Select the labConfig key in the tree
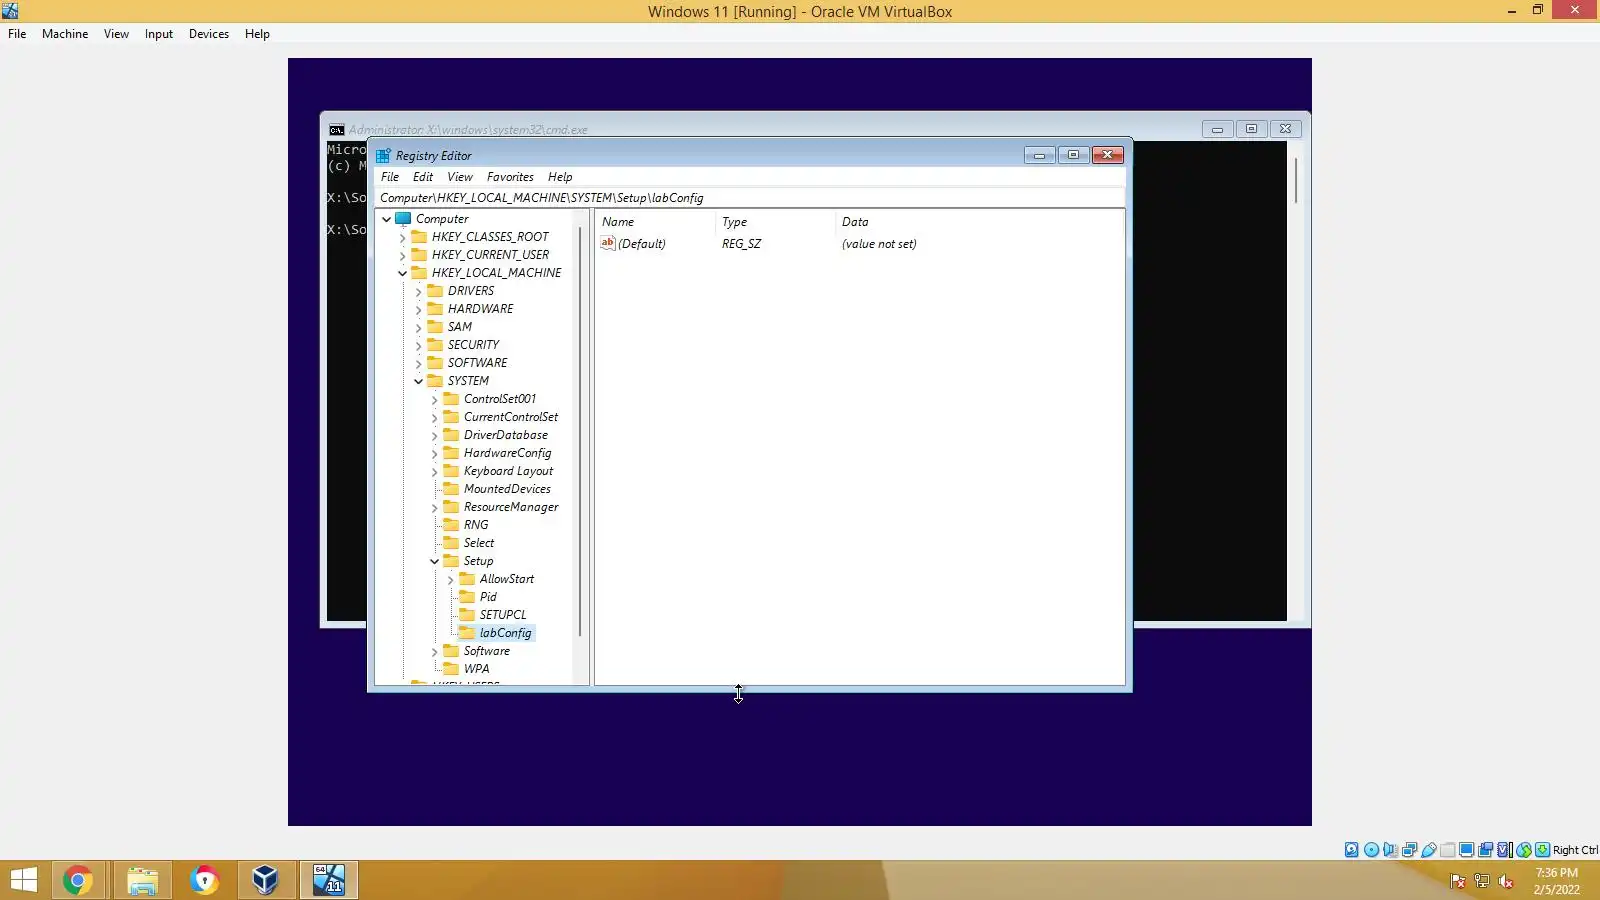Screen dimensions: 1600x900 [505, 633]
